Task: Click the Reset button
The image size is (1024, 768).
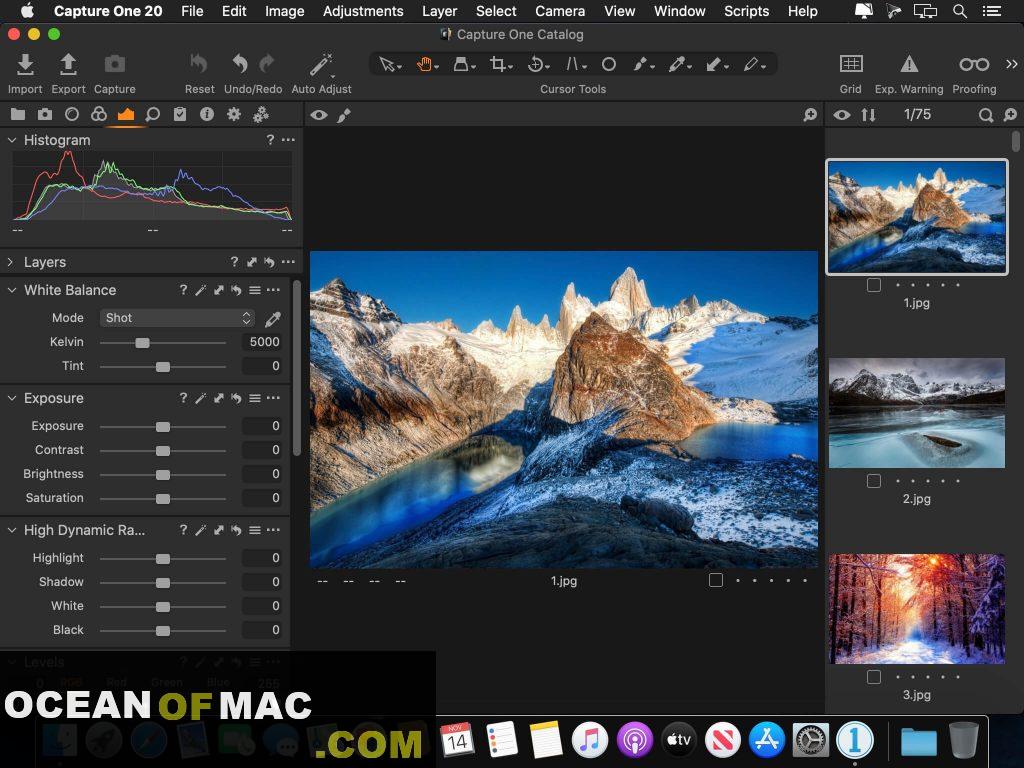Action: pyautogui.click(x=199, y=65)
